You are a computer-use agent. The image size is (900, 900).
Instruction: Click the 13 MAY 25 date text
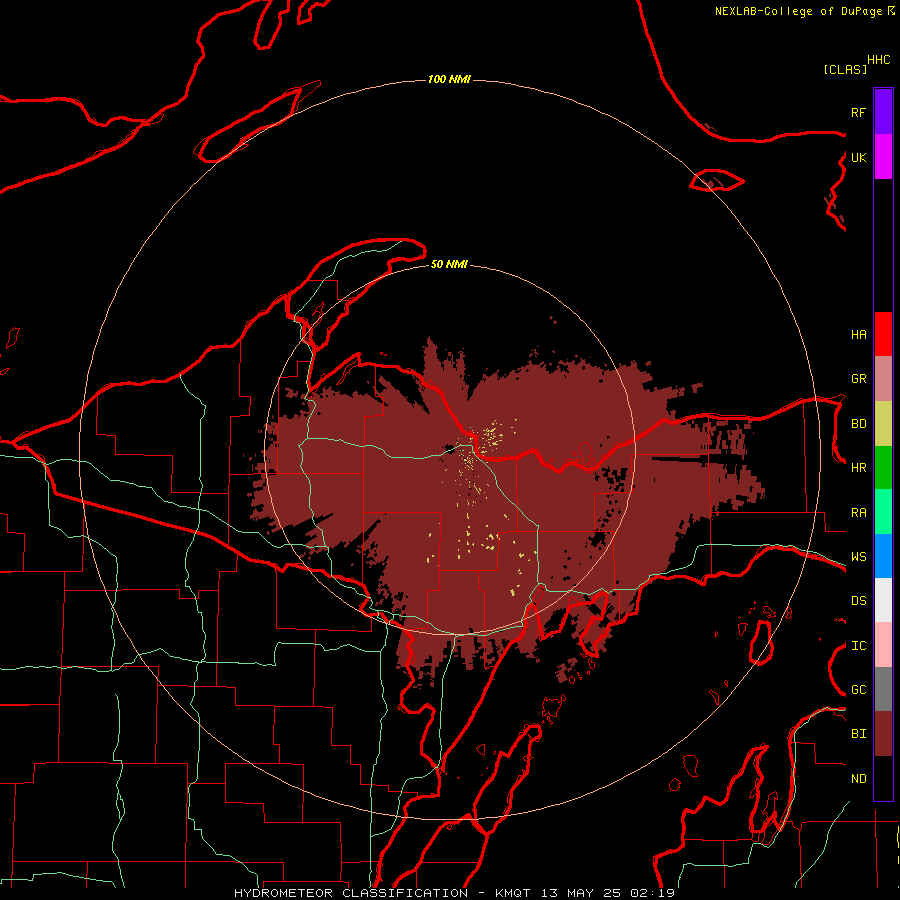[580, 893]
